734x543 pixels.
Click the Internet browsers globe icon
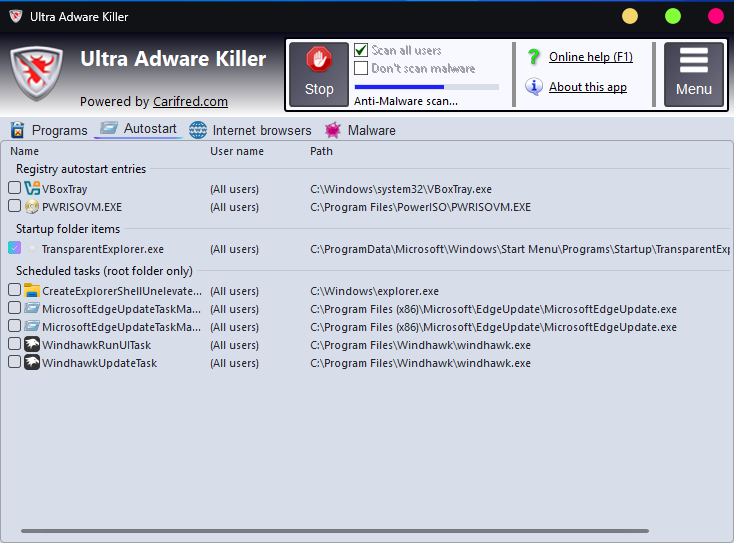[198, 130]
